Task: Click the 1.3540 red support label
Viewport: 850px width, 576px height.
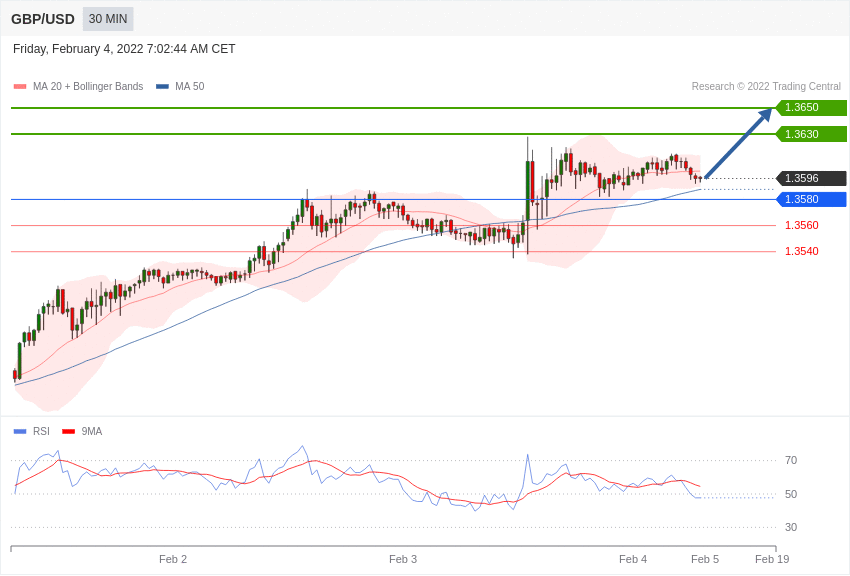Action: pyautogui.click(x=802, y=251)
